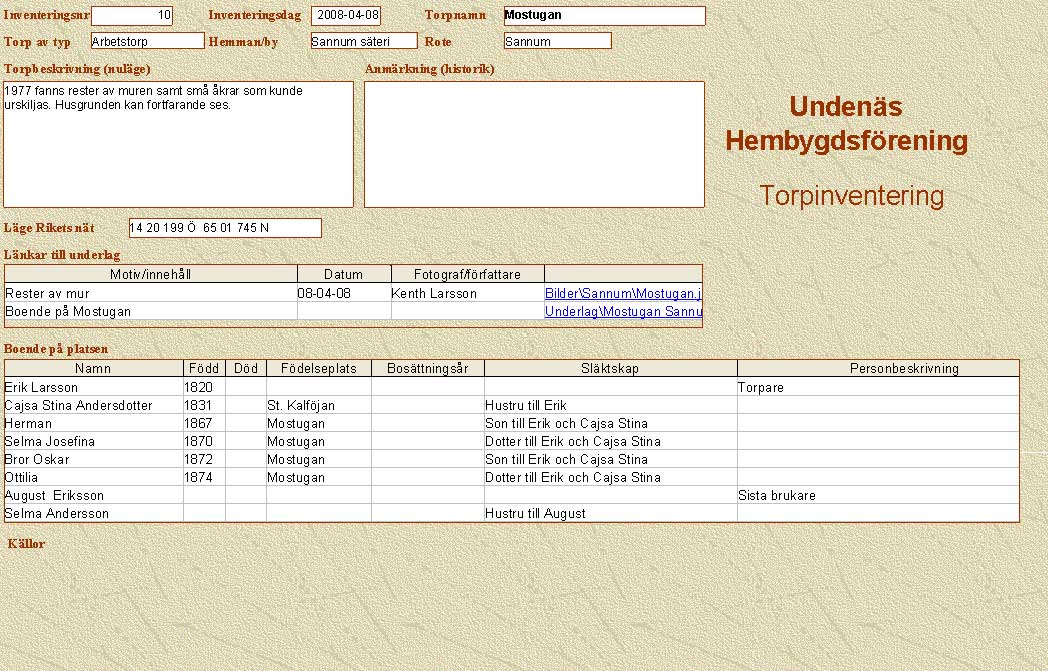Click the Släktskap column header
The image size is (1048, 671).
[x=609, y=369]
